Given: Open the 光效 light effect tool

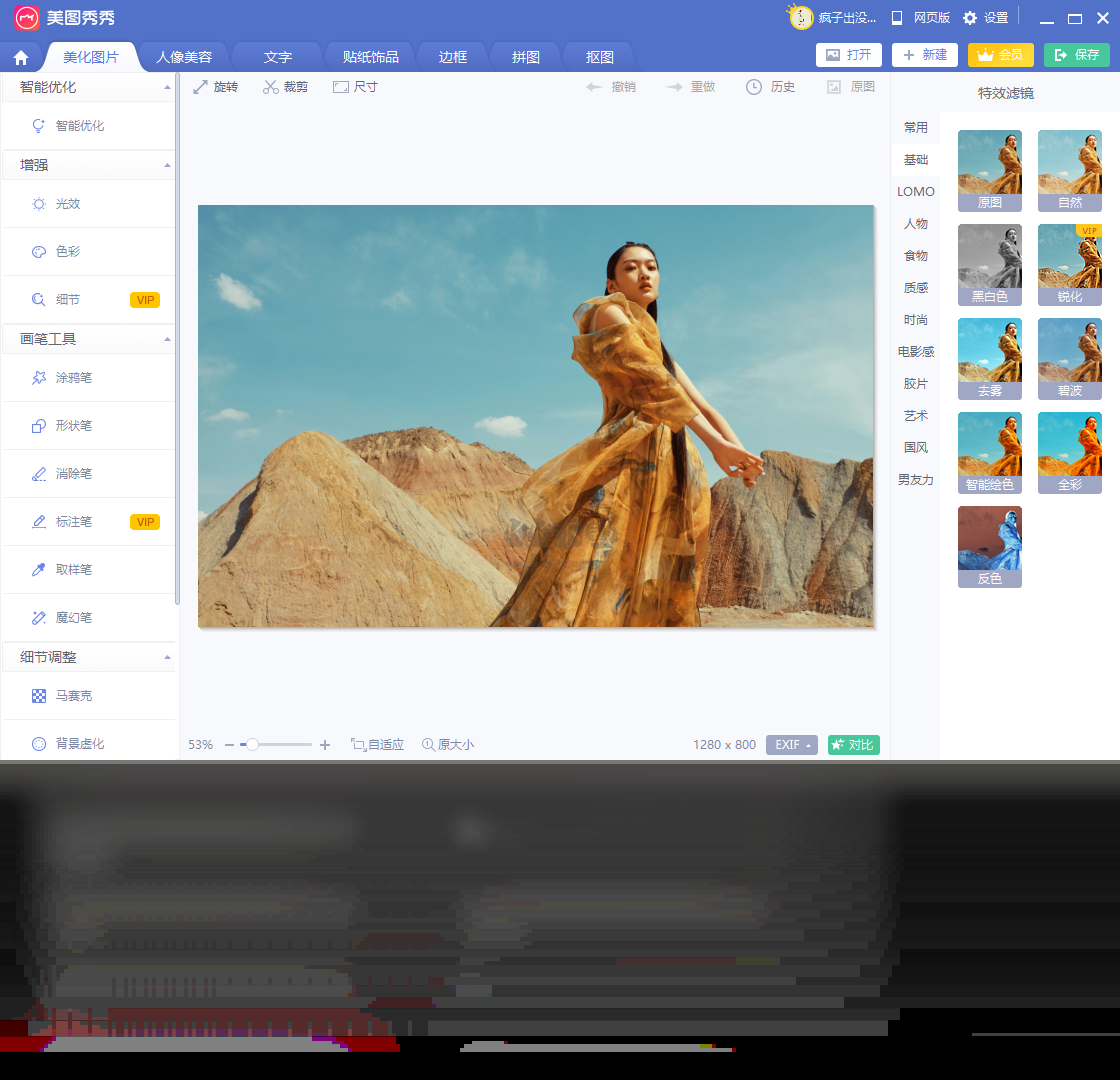Looking at the screenshot, I should pos(67,203).
